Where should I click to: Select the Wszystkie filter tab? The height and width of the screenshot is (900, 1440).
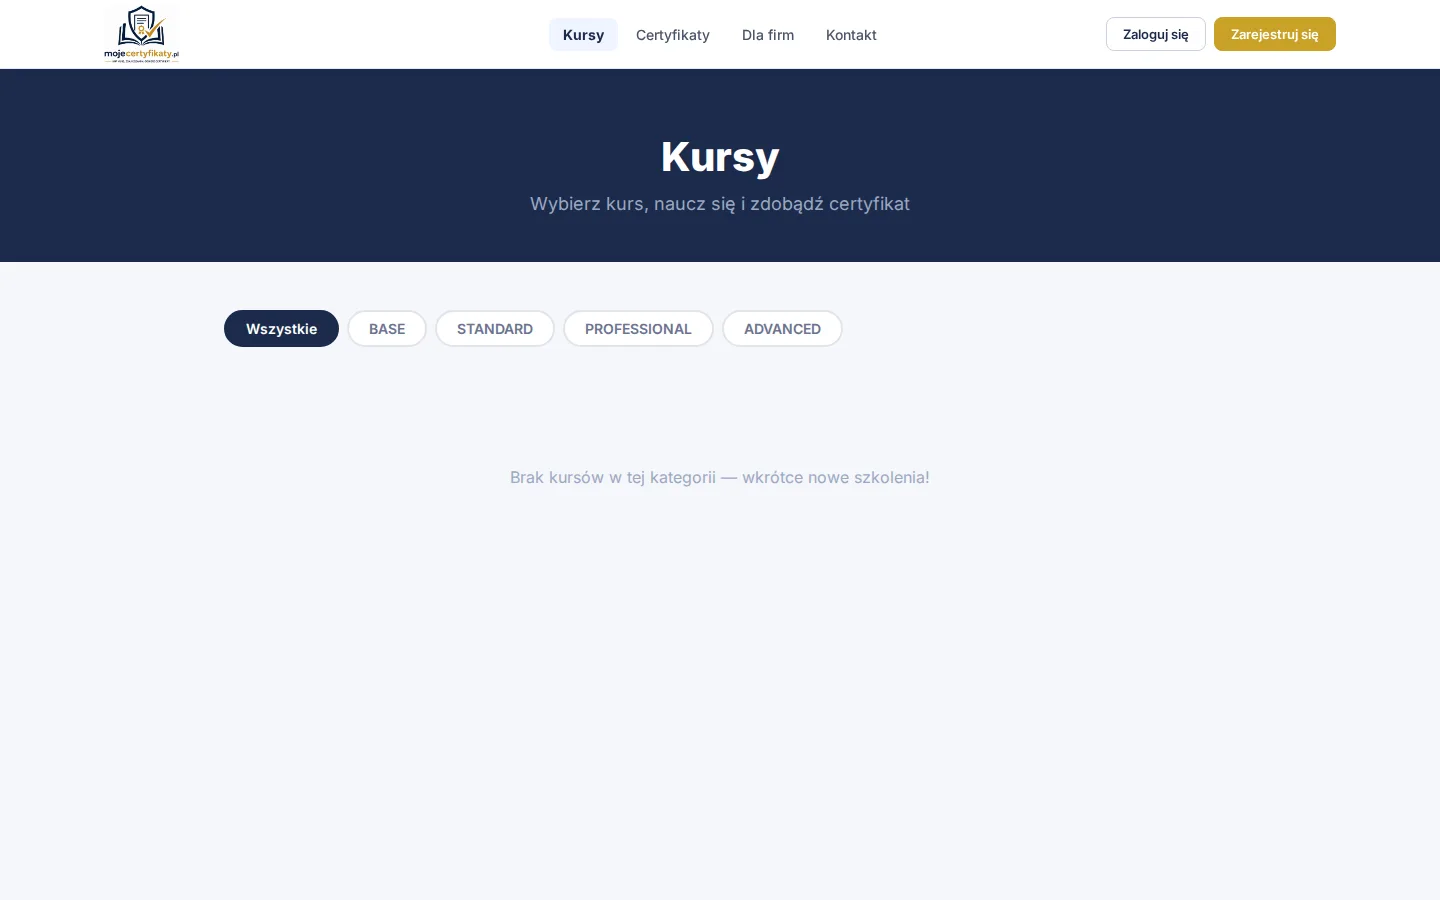(x=281, y=329)
